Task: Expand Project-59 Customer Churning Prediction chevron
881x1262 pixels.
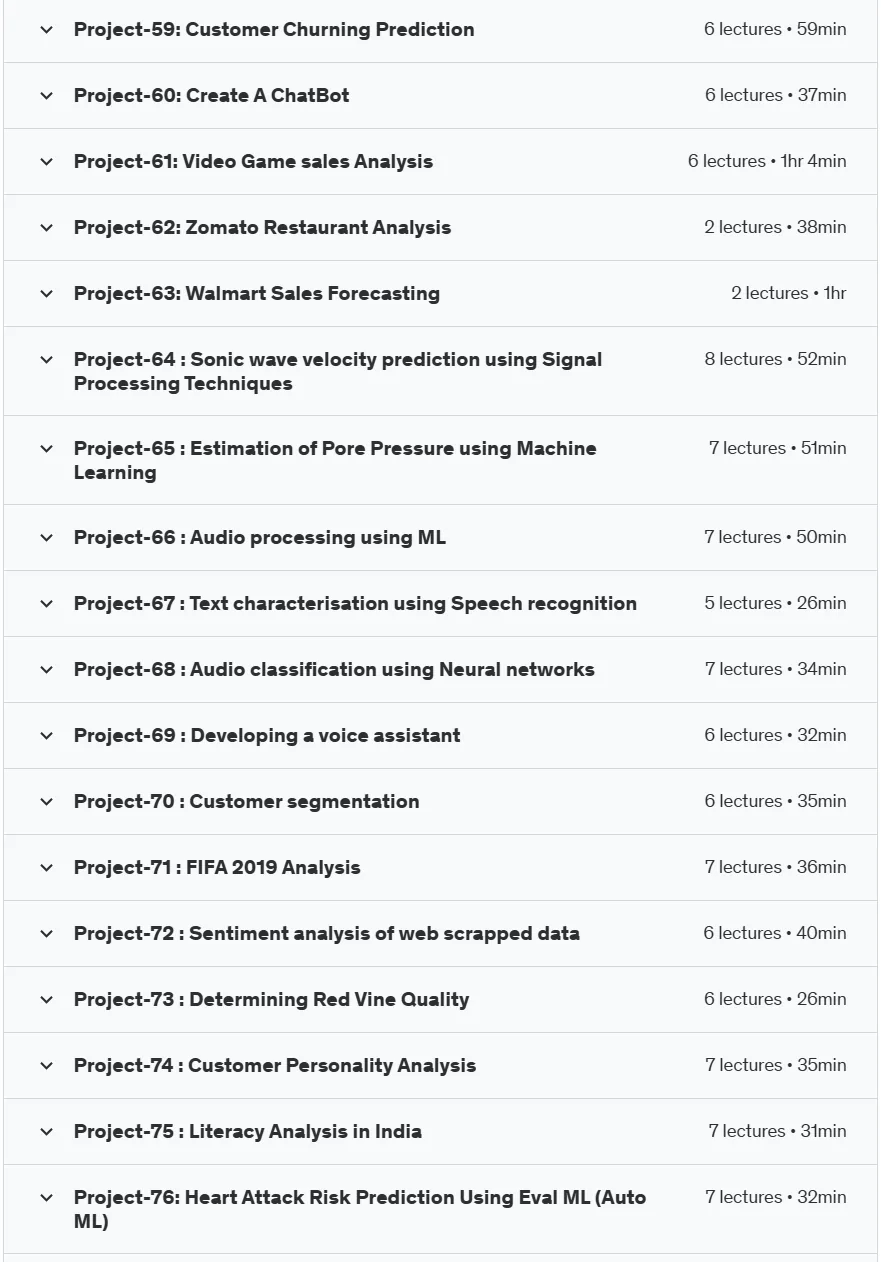Action: pyautogui.click(x=46, y=30)
